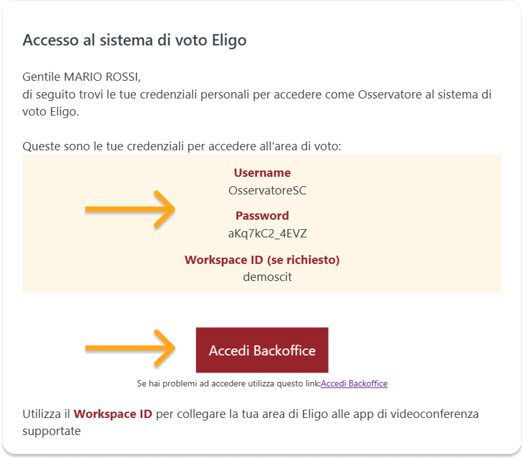524x459 pixels.
Task: Click the orange arrow pointing to credentials
Action: [x=130, y=210]
